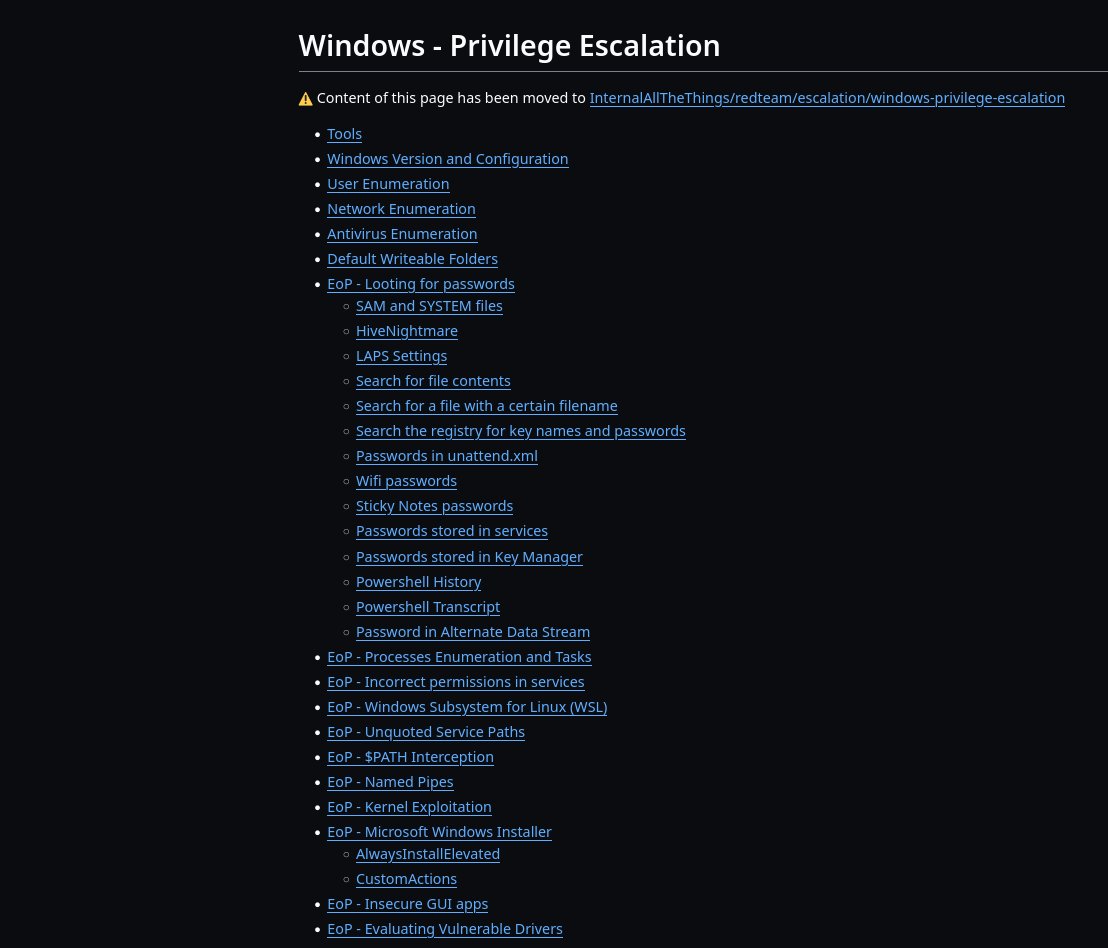
Task: Open SAM and SYSTEM files link
Action: (x=429, y=306)
